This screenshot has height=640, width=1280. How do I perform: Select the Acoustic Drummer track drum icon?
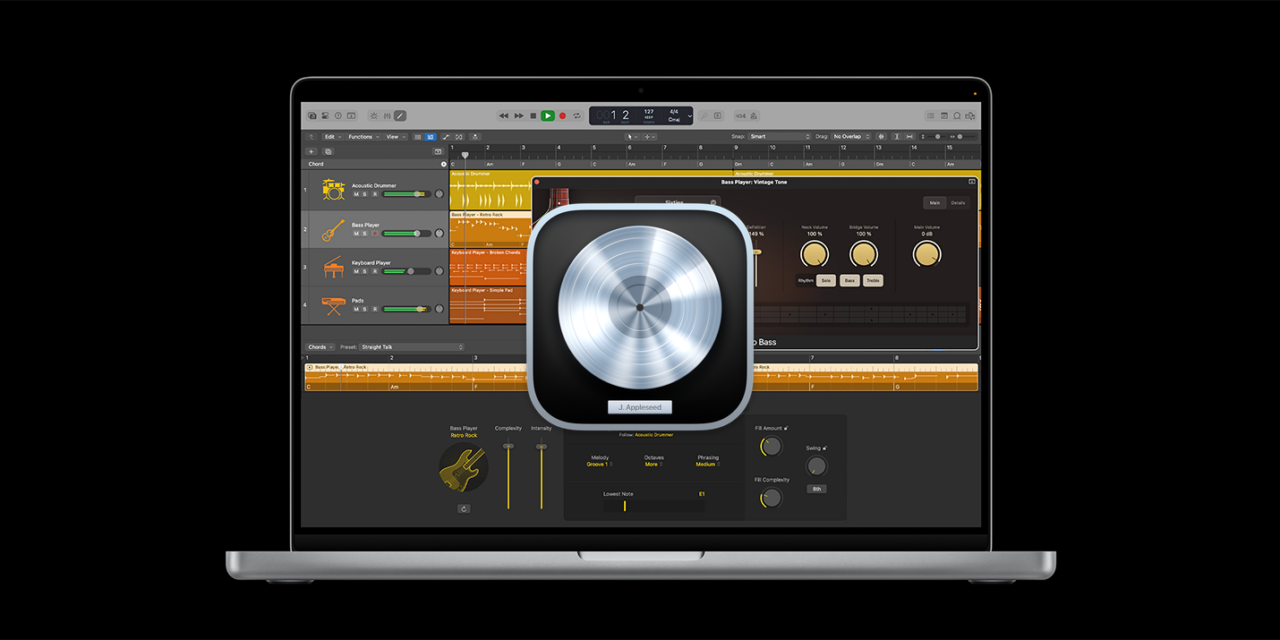[333, 191]
